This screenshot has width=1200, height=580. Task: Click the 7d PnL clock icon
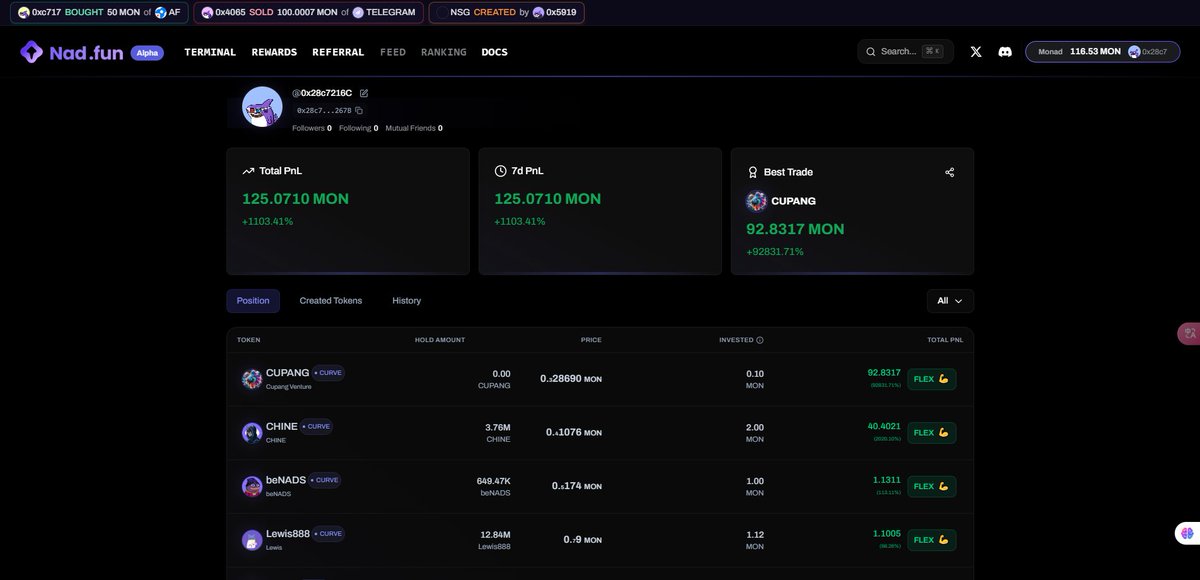click(x=500, y=171)
